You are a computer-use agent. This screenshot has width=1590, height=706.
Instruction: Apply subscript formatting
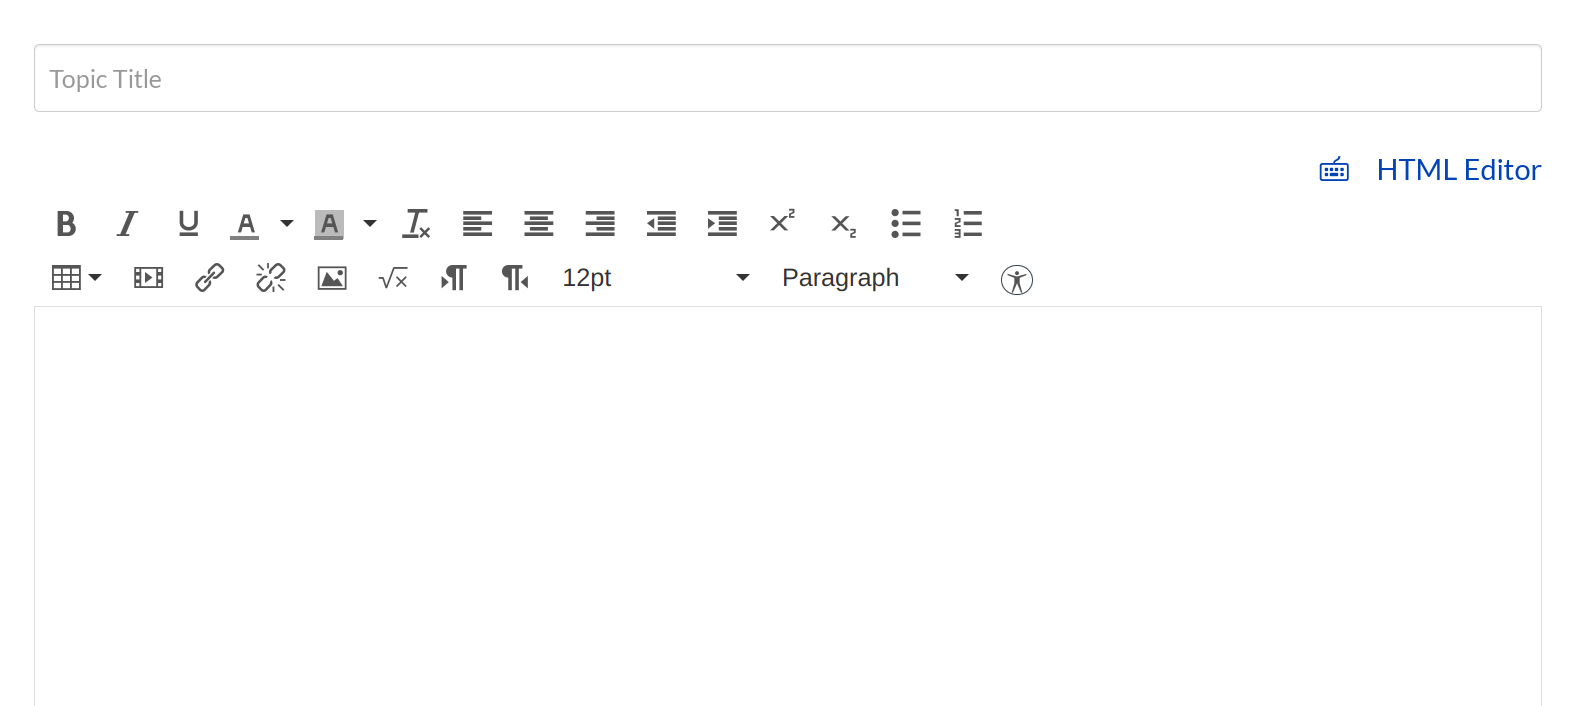843,225
